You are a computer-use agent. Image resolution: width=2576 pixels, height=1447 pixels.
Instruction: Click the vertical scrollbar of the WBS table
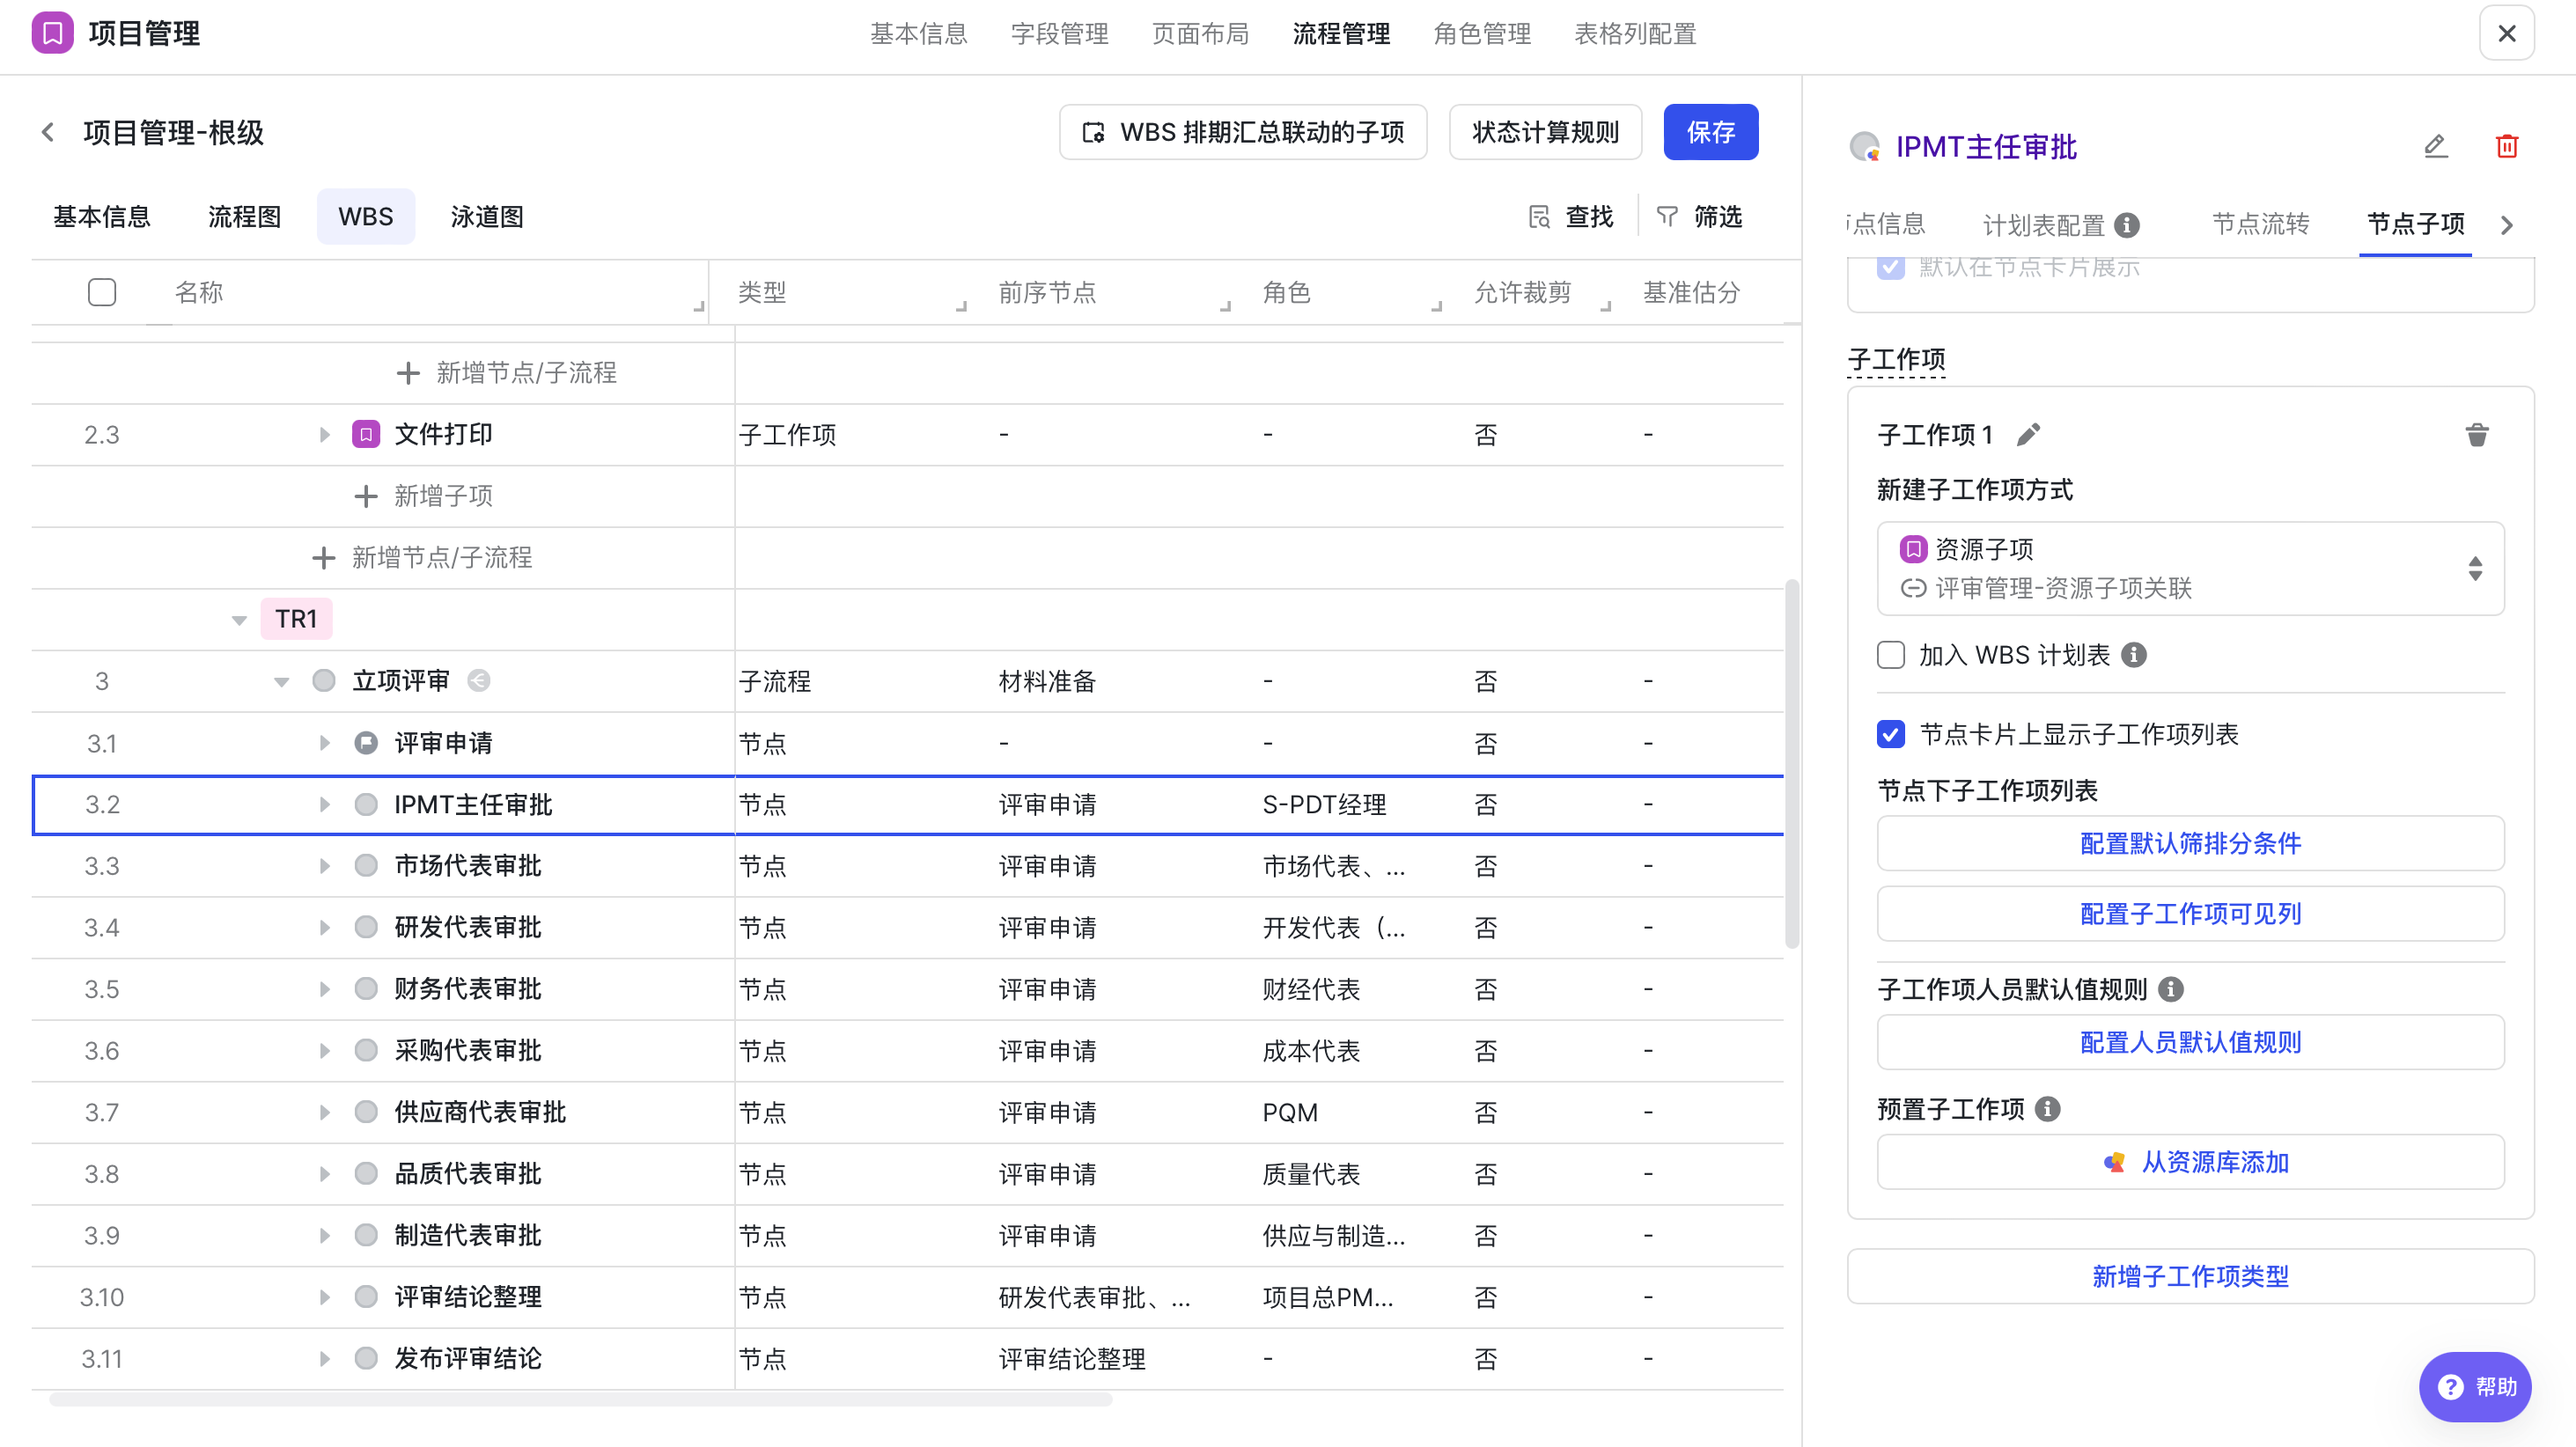(1792, 764)
